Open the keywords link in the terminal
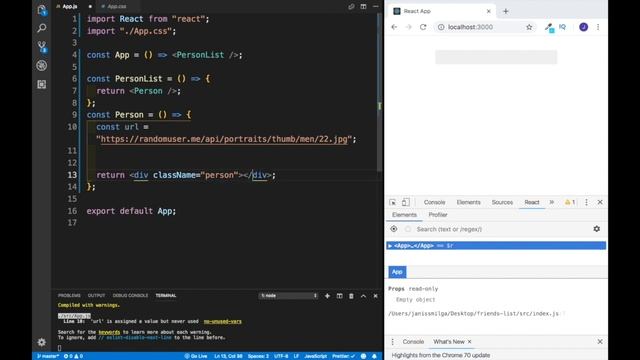 (x=109, y=332)
